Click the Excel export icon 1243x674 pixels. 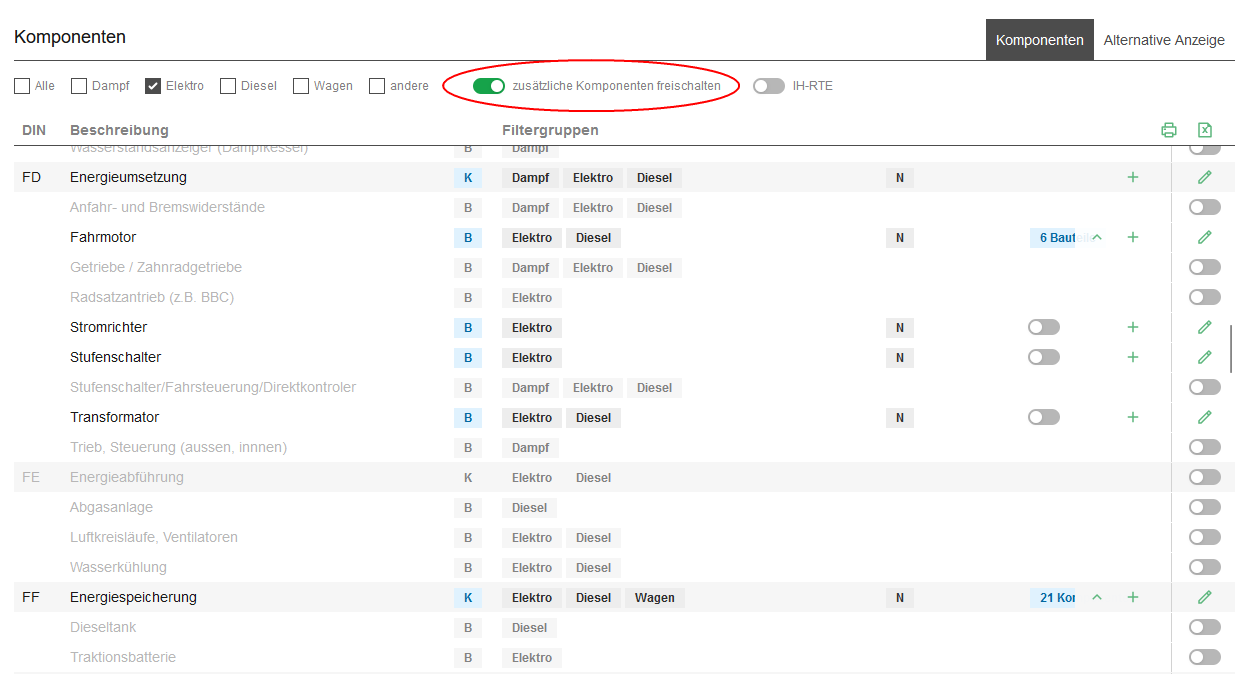[1204, 130]
